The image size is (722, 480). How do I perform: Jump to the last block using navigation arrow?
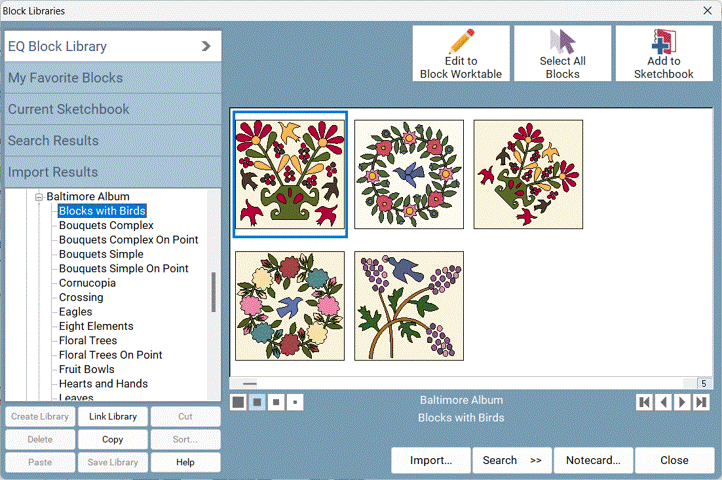[x=701, y=402]
